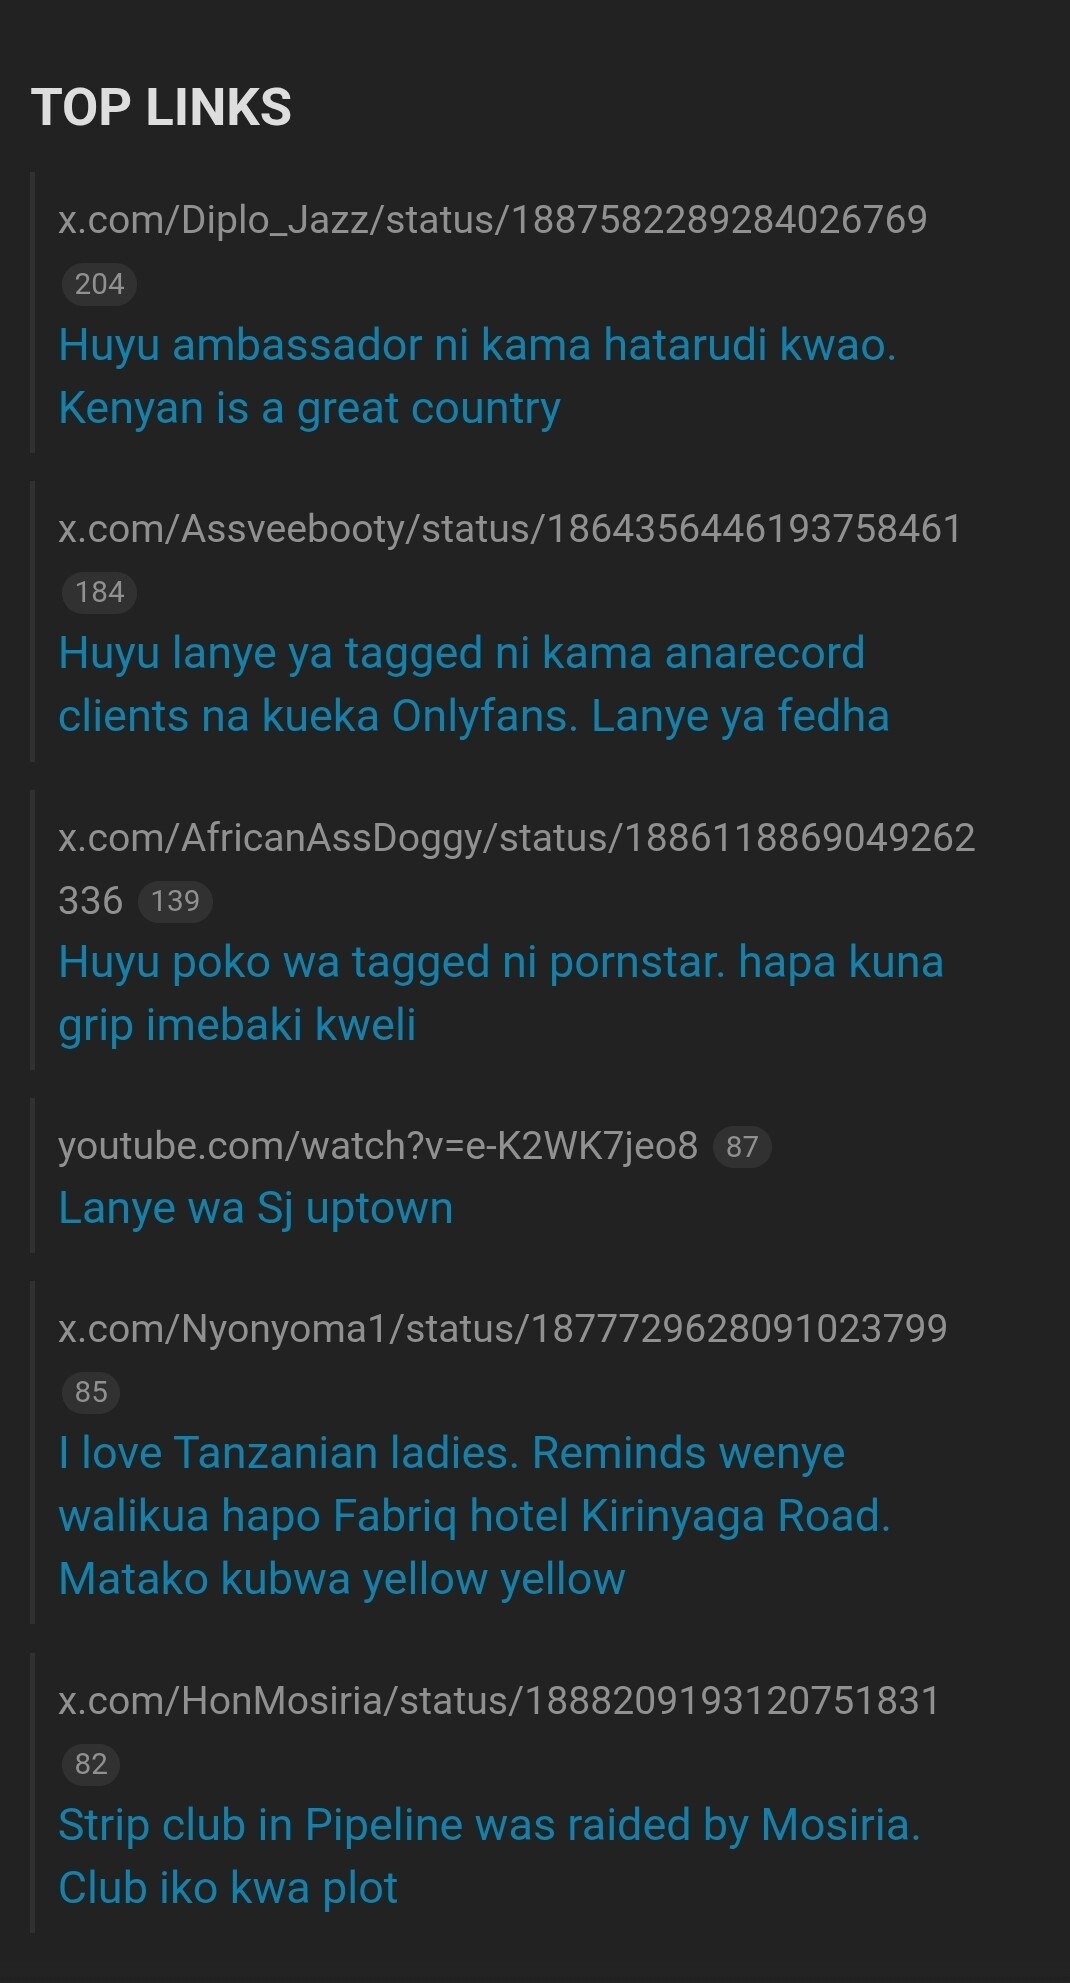The width and height of the screenshot is (1070, 1983).
Task: Open the Diplo_Jazz status URL
Action: coord(493,219)
